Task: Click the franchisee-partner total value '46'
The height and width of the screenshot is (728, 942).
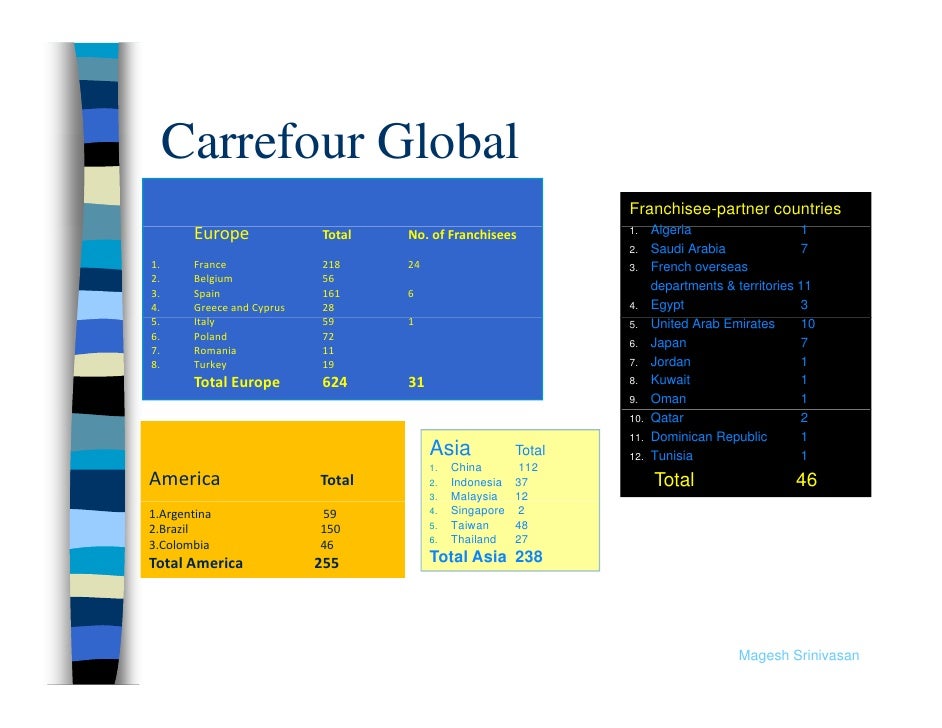Action: [x=806, y=479]
